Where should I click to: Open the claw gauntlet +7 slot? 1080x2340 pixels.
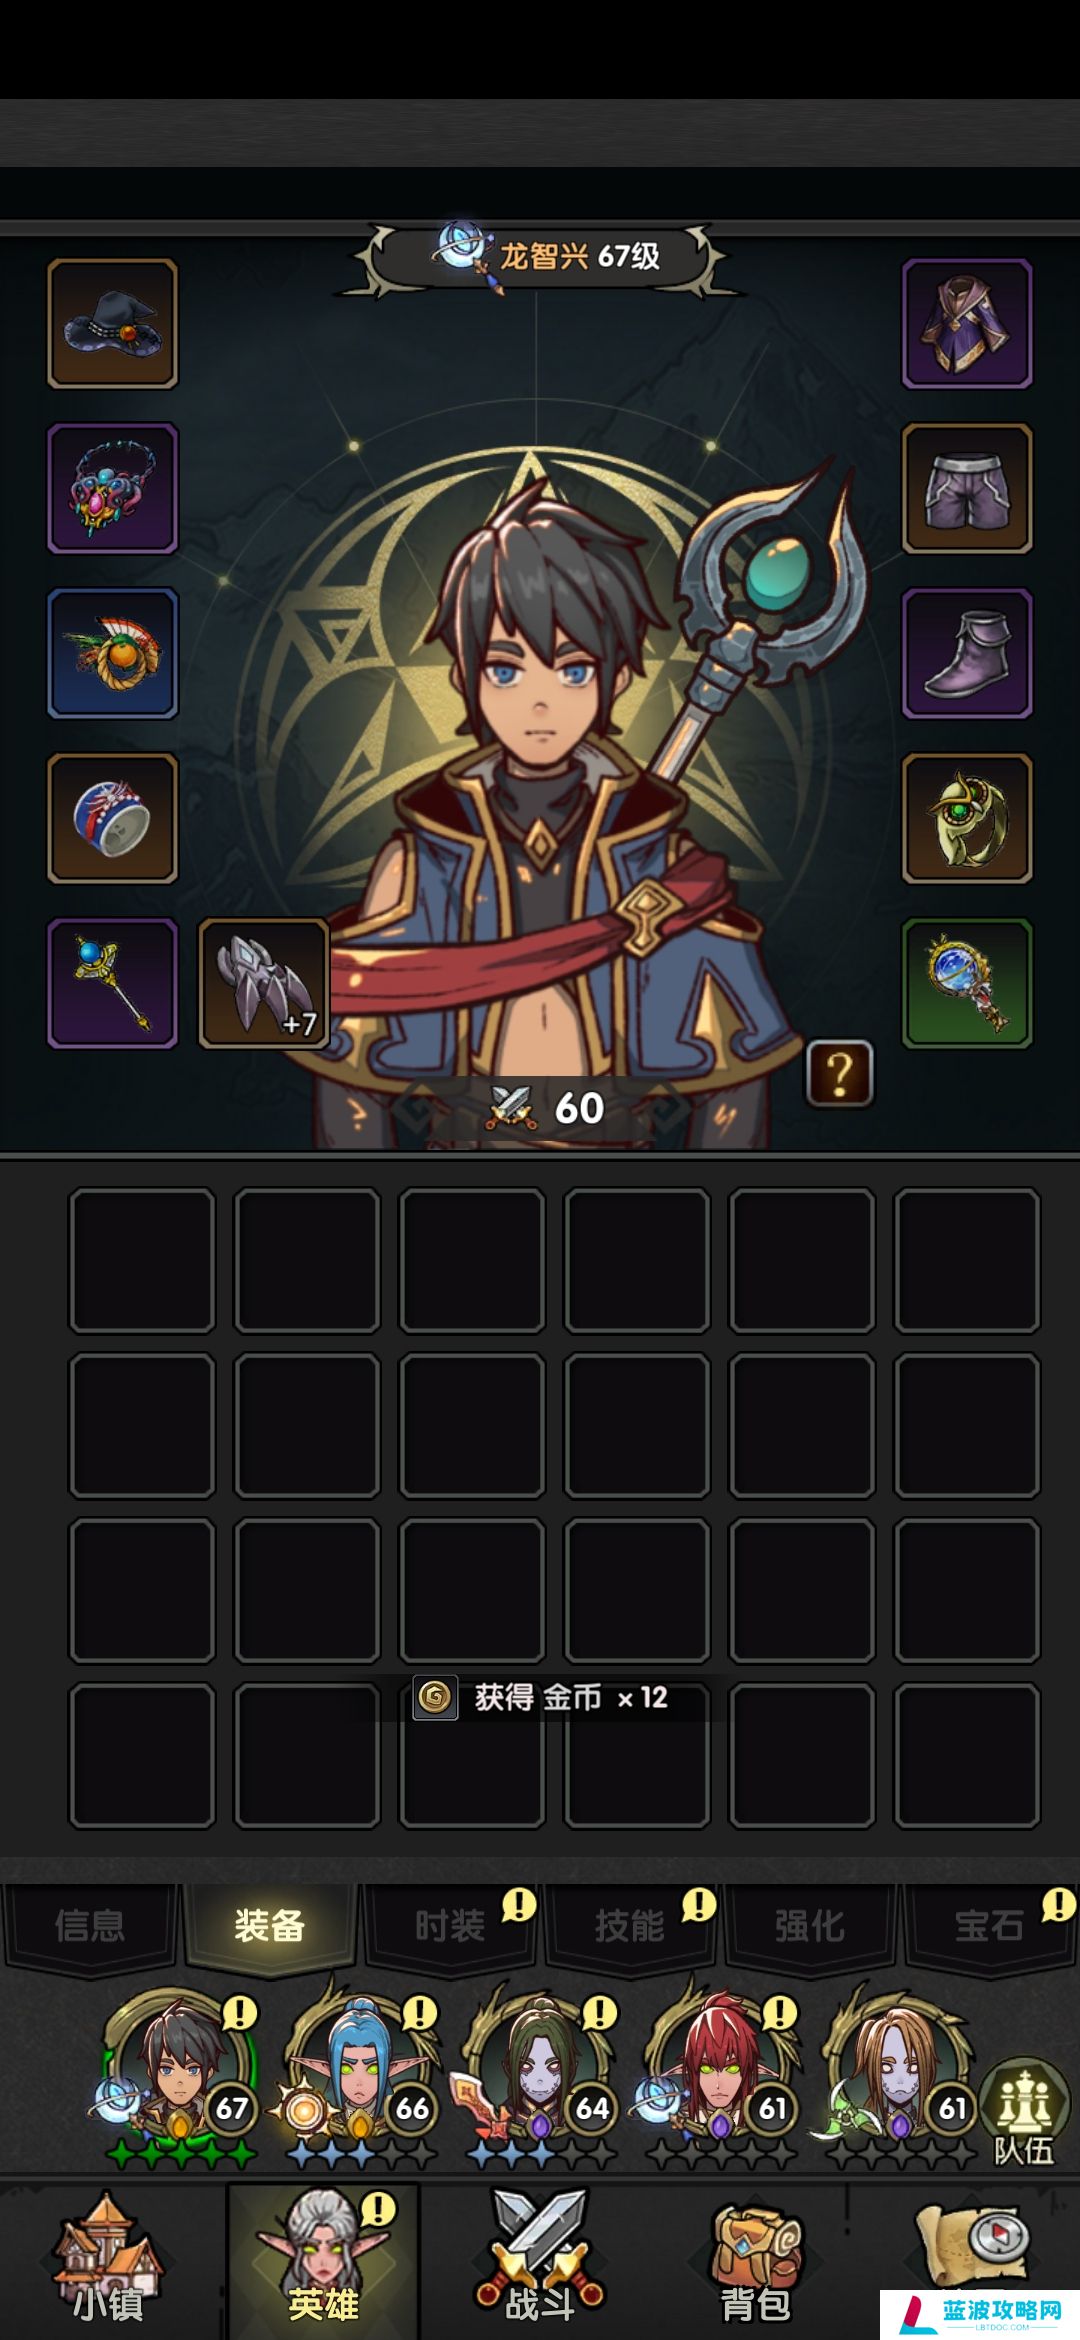tap(265, 983)
